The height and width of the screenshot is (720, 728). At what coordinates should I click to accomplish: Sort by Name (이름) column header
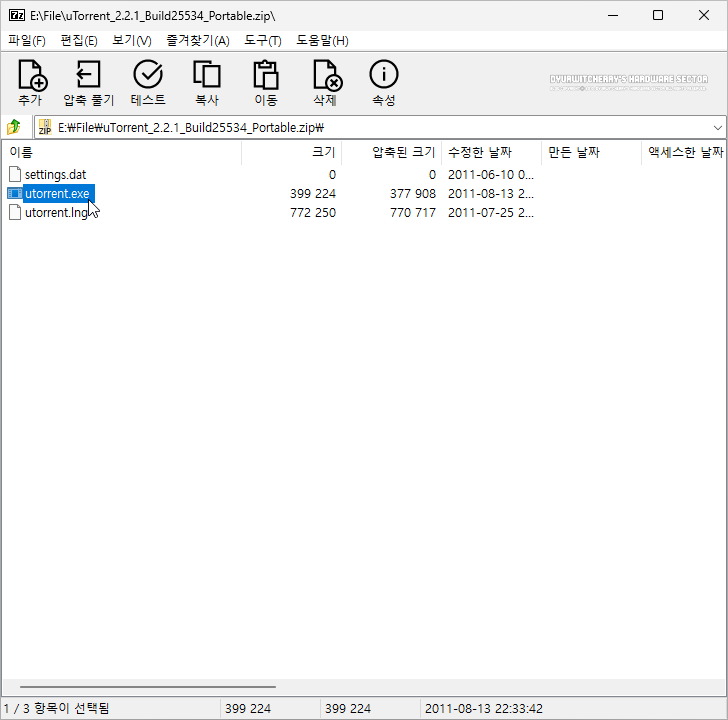pos(121,152)
